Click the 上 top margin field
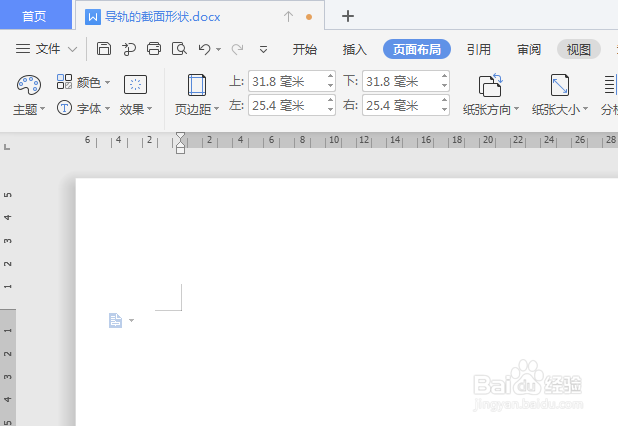 coord(287,82)
